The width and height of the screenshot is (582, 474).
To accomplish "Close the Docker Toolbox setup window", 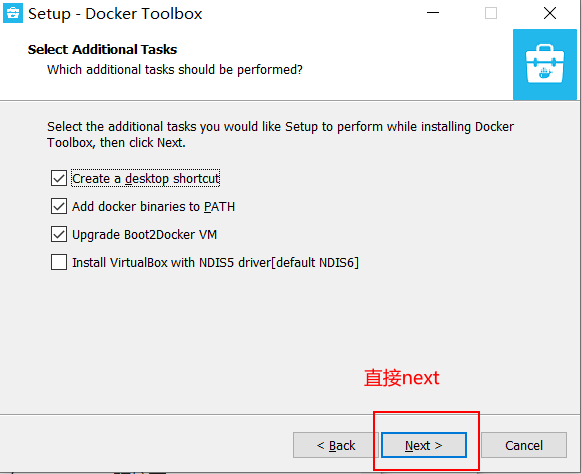I will (x=550, y=13).
